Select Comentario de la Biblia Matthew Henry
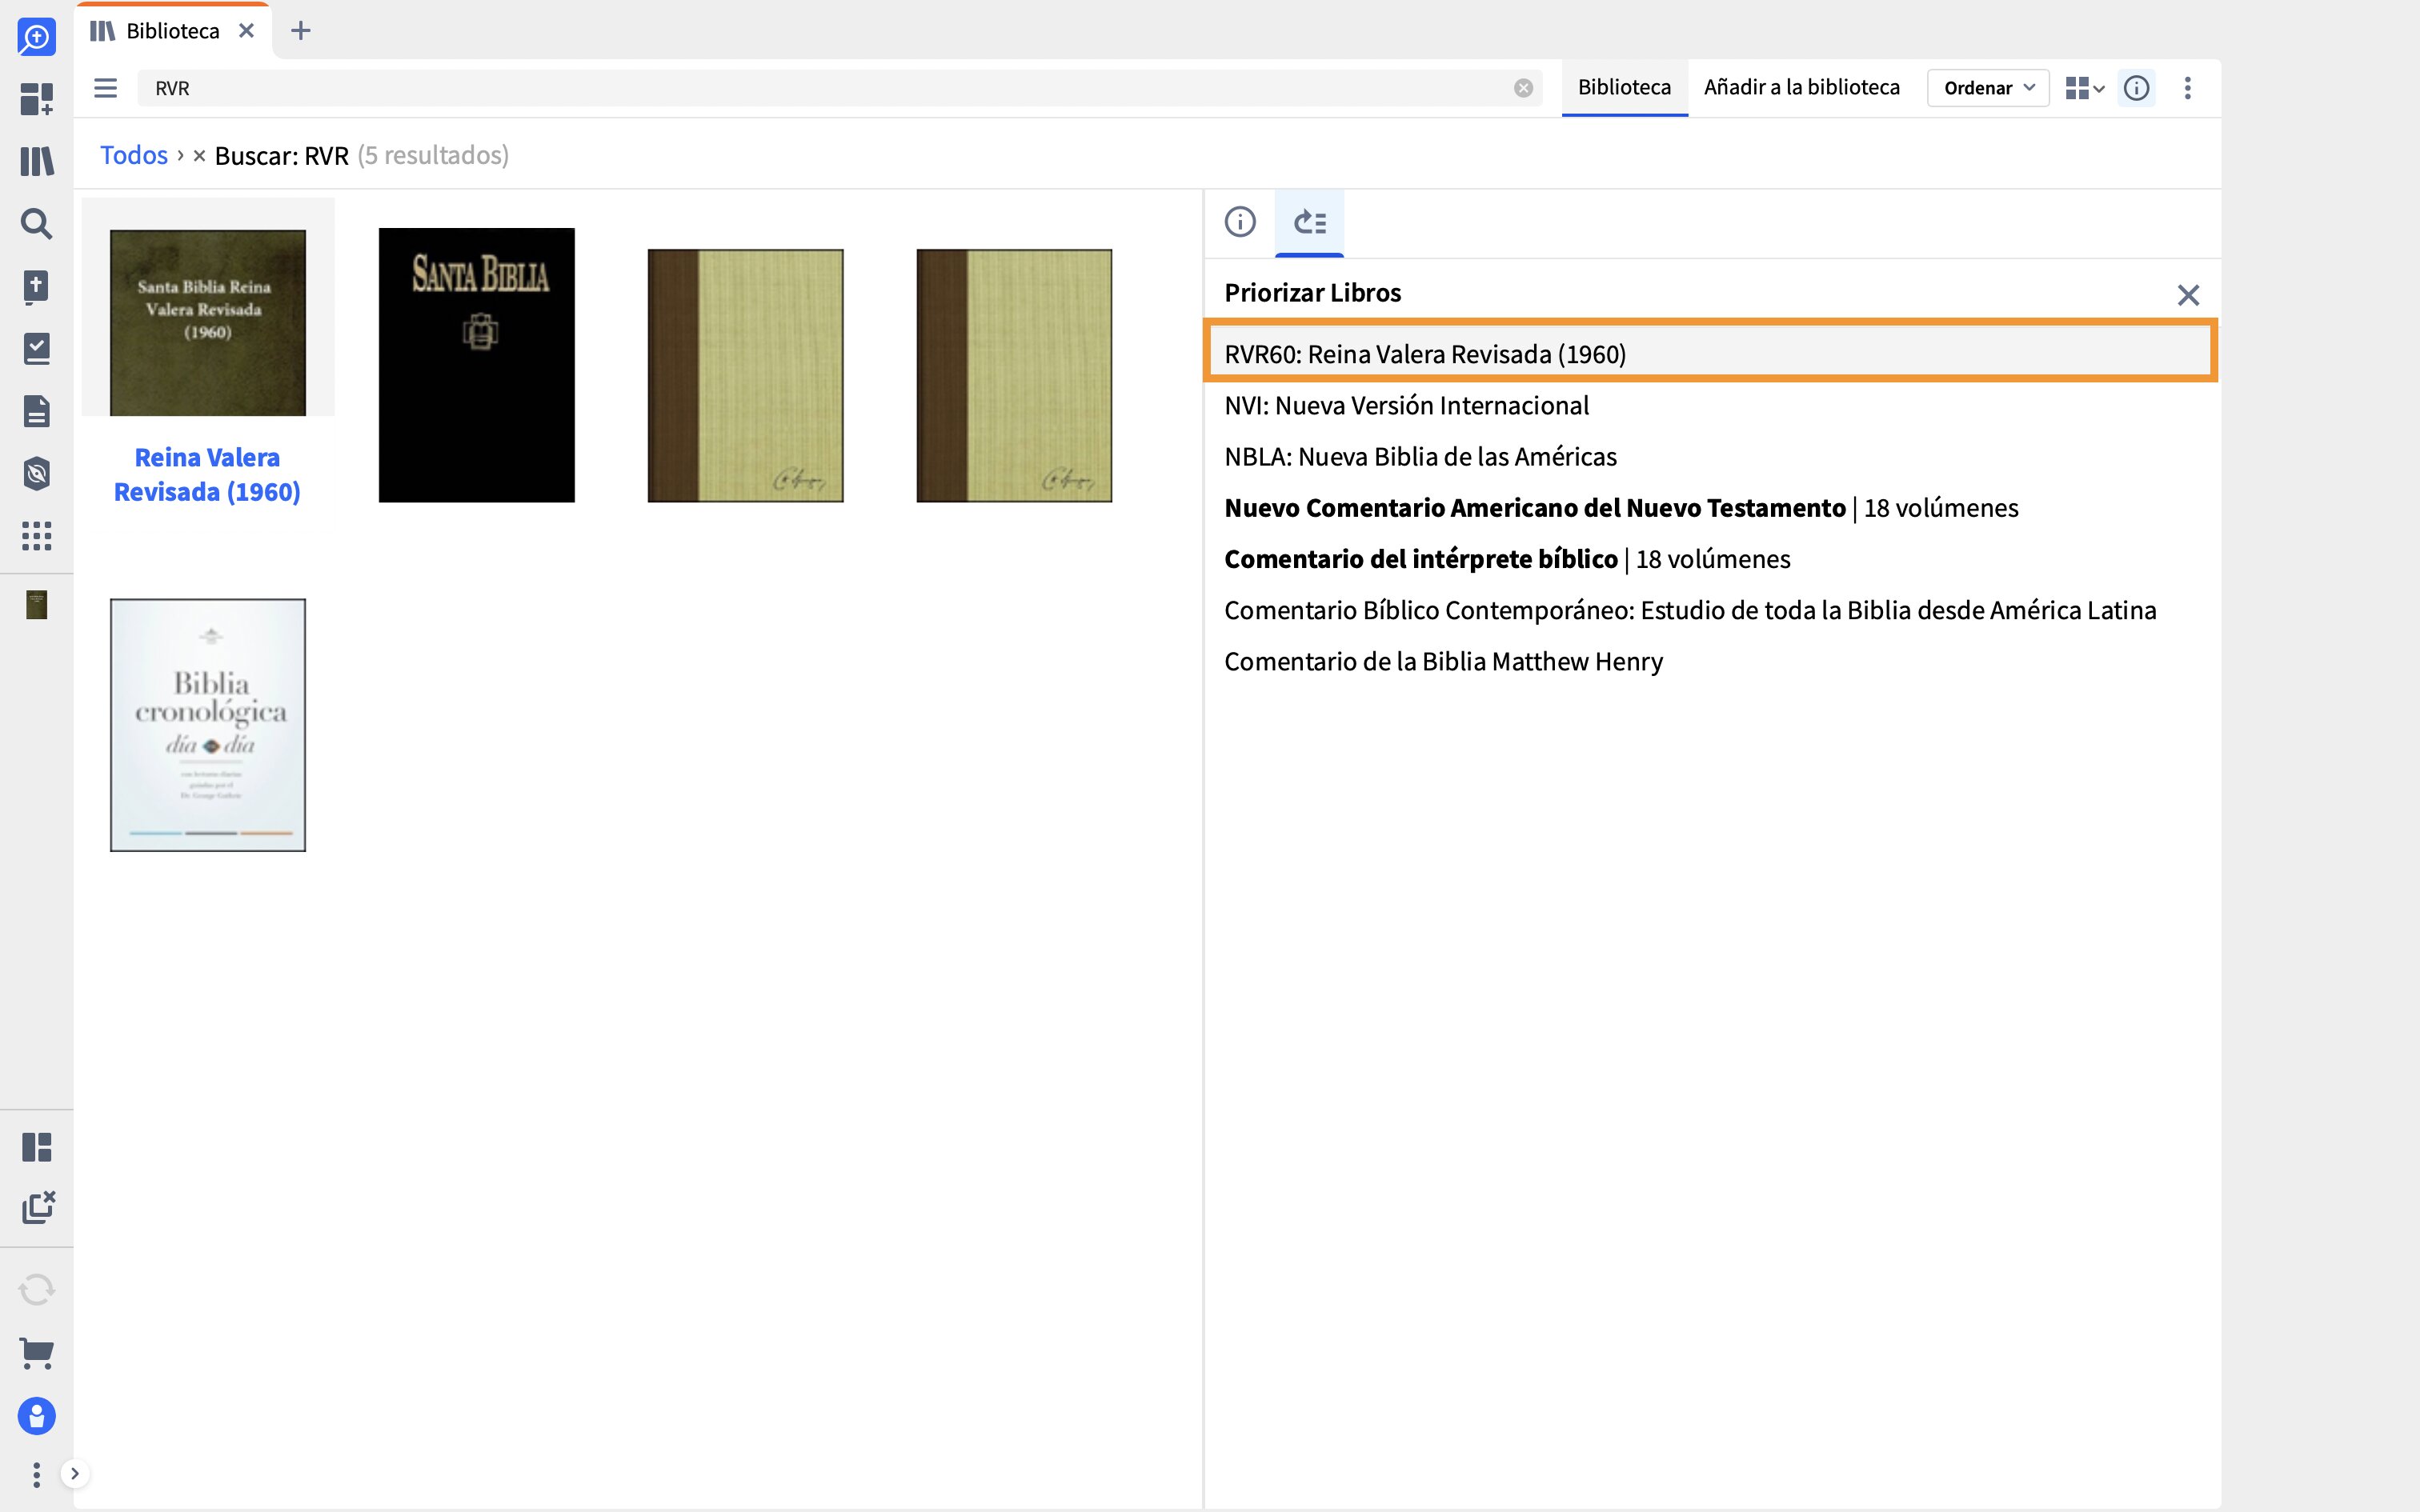Viewport: 2420px width, 1512px height. pyautogui.click(x=1710, y=661)
